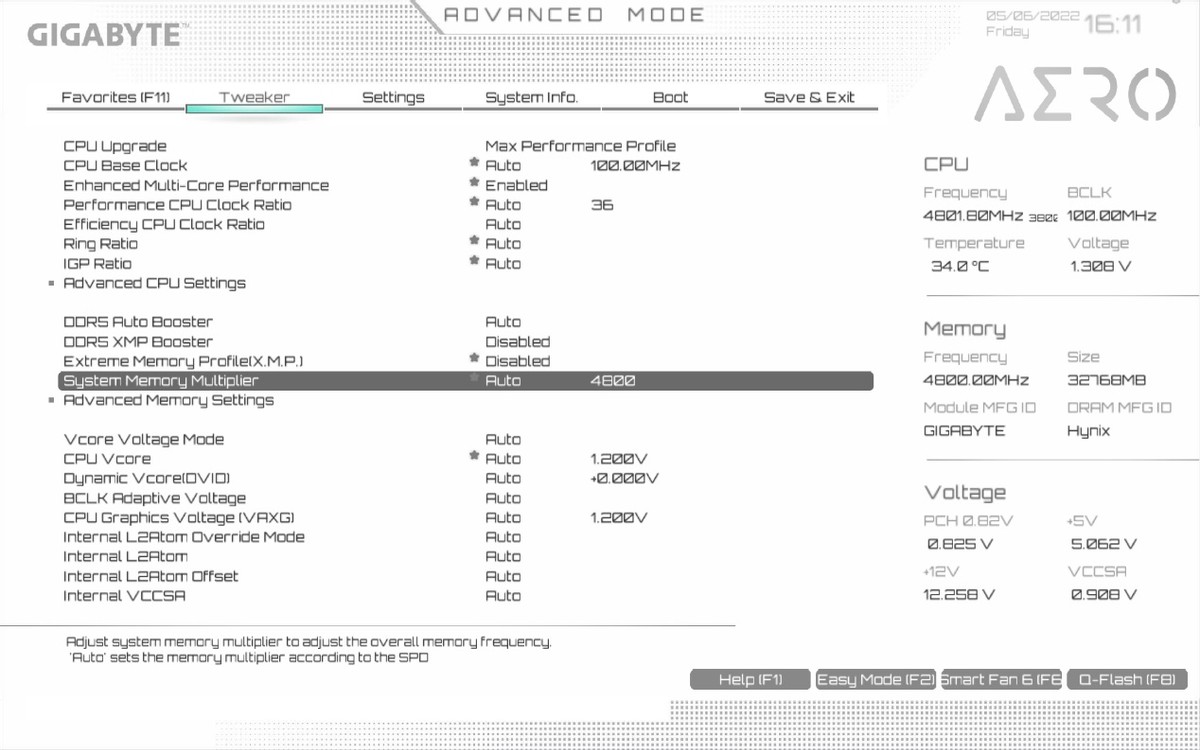The image size is (1200, 750).
Task: Change the Ring Ratio Auto value
Action: 503,244
